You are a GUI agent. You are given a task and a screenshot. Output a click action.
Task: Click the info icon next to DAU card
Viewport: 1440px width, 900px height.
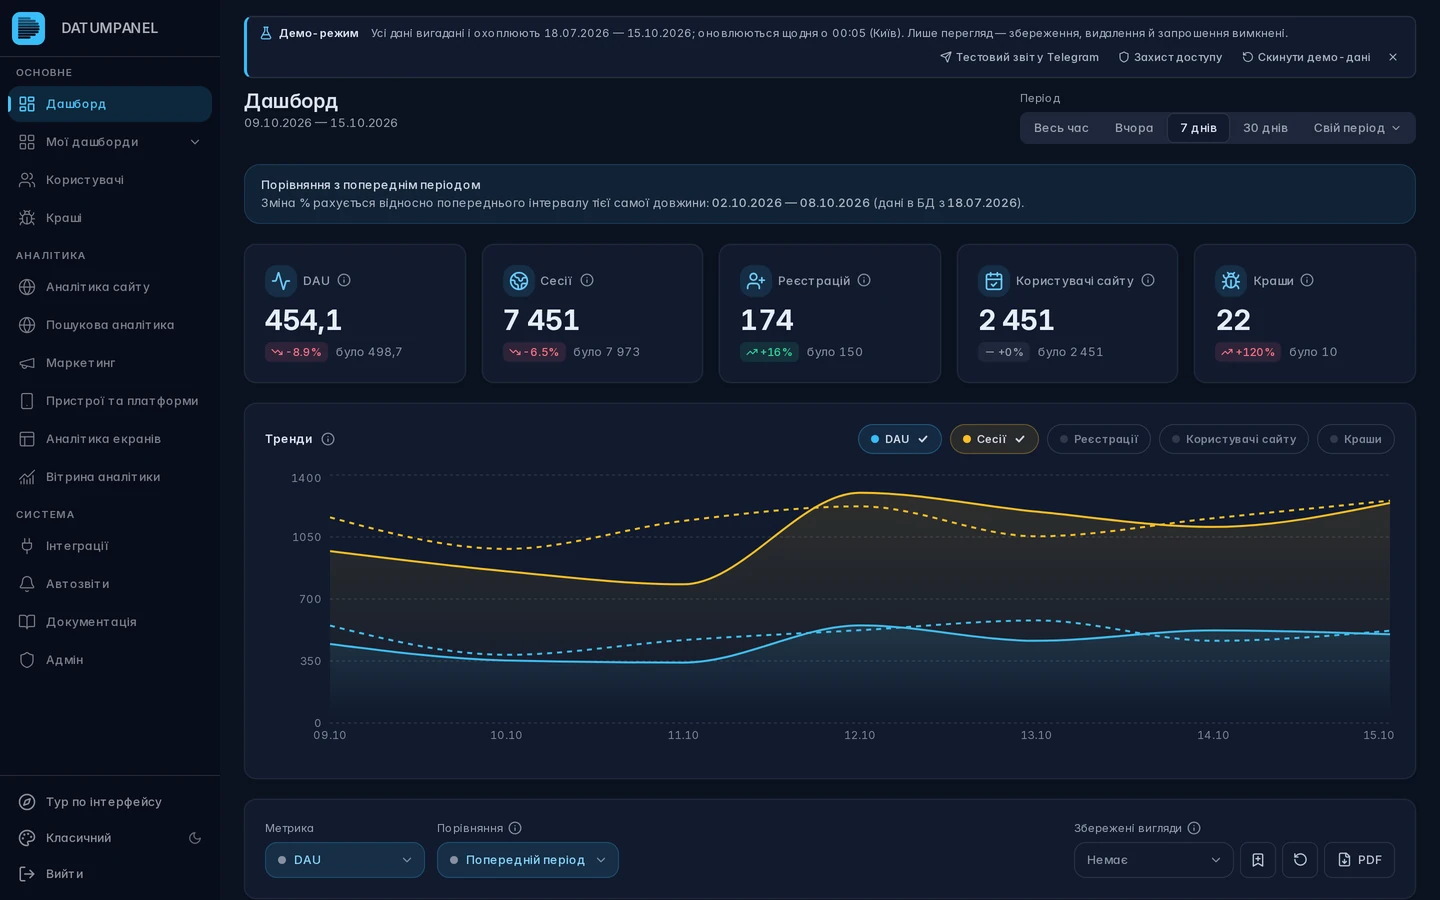[344, 280]
